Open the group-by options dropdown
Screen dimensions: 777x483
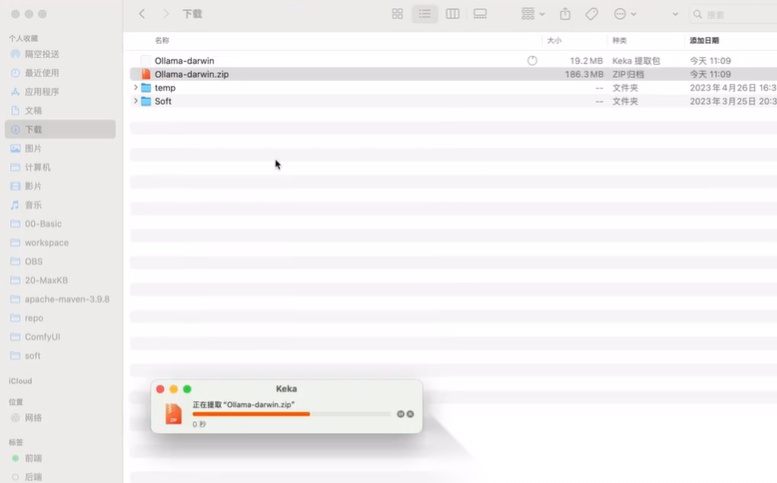533,14
